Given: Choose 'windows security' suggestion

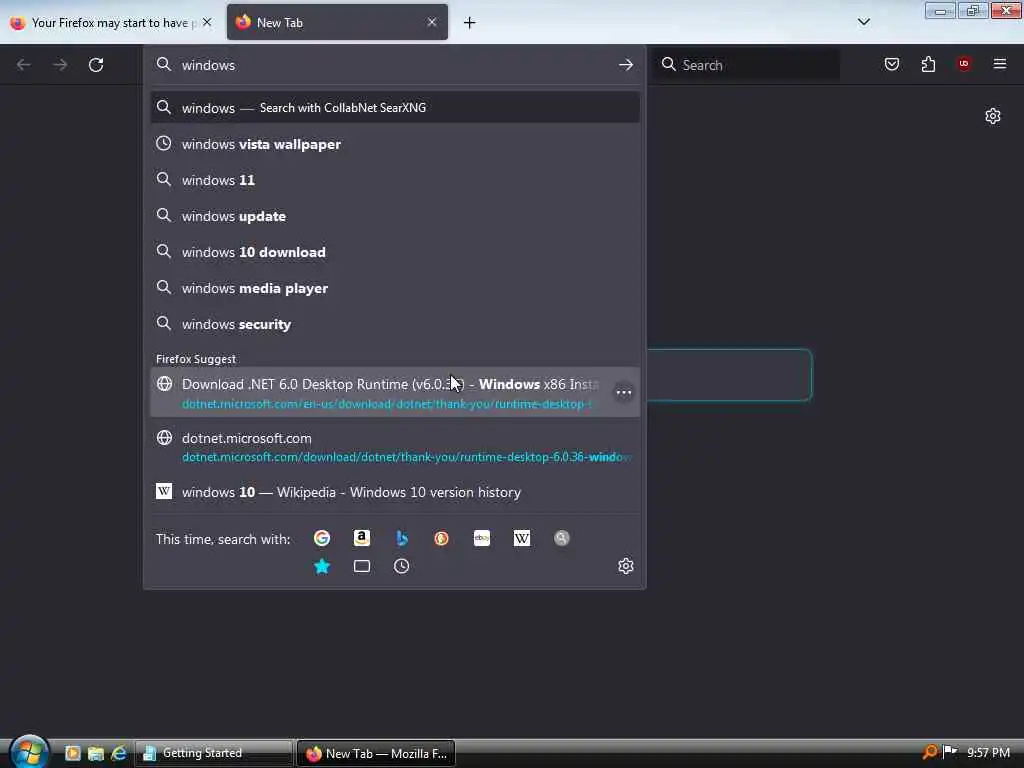Looking at the screenshot, I should coord(395,324).
